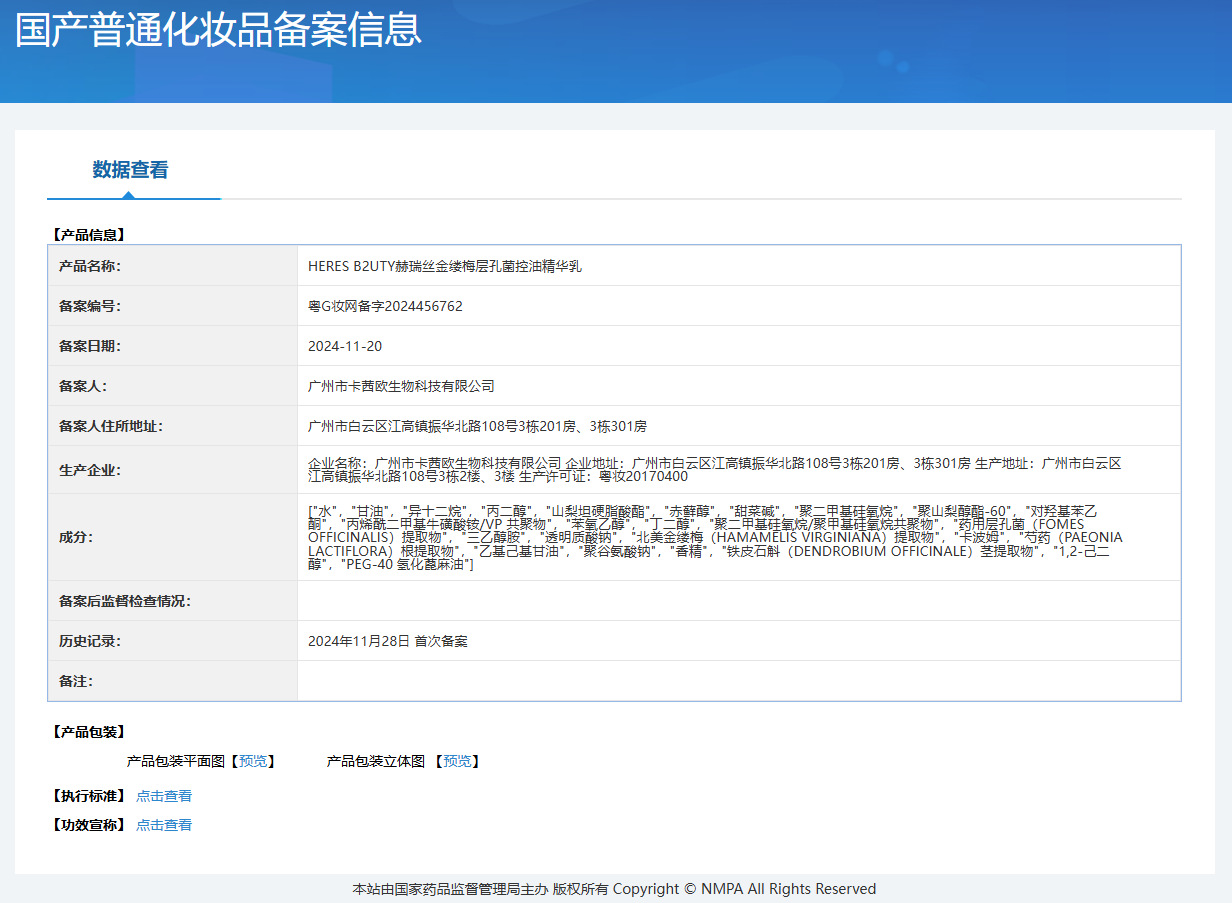Viewport: 1232px width, 903px height.
Task: Click the 备案编号: label cell
Action: 173,306
